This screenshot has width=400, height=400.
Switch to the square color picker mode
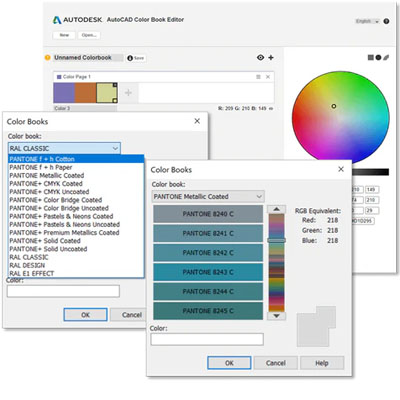[370, 58]
